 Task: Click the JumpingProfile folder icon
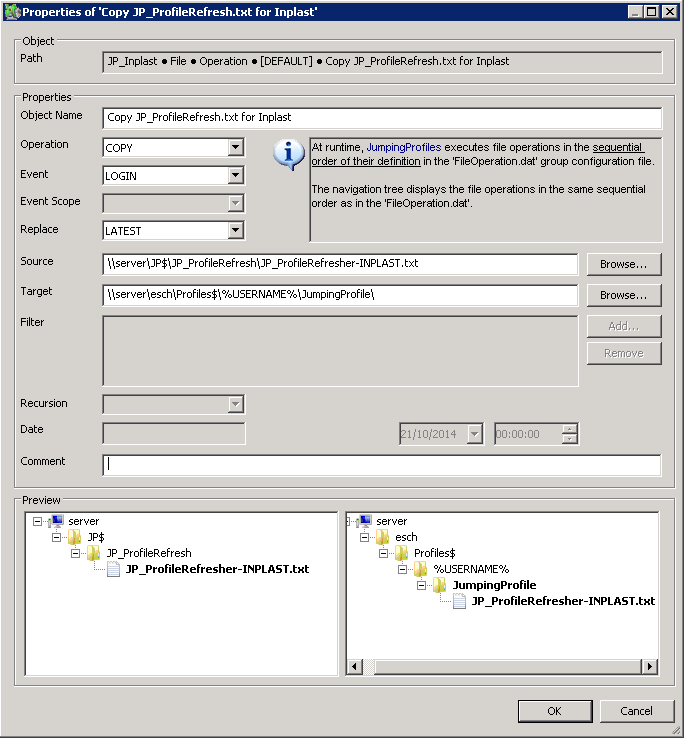[440, 585]
